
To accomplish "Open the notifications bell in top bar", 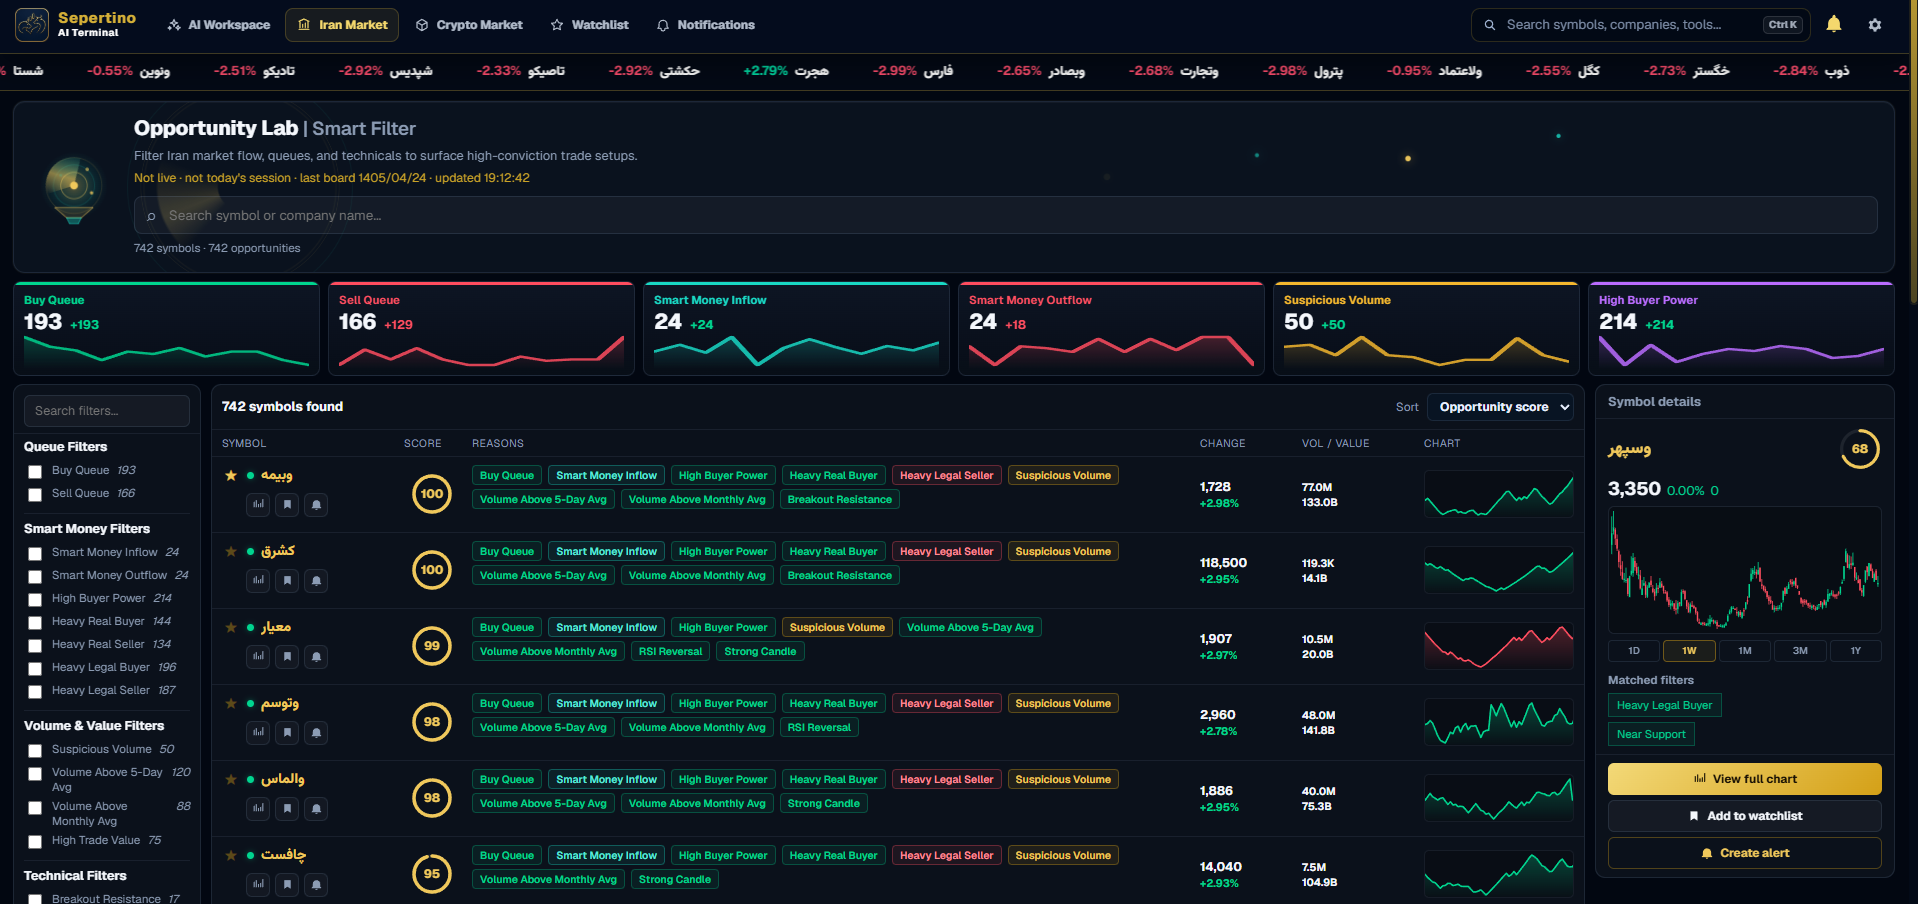I will pos(1834,24).
